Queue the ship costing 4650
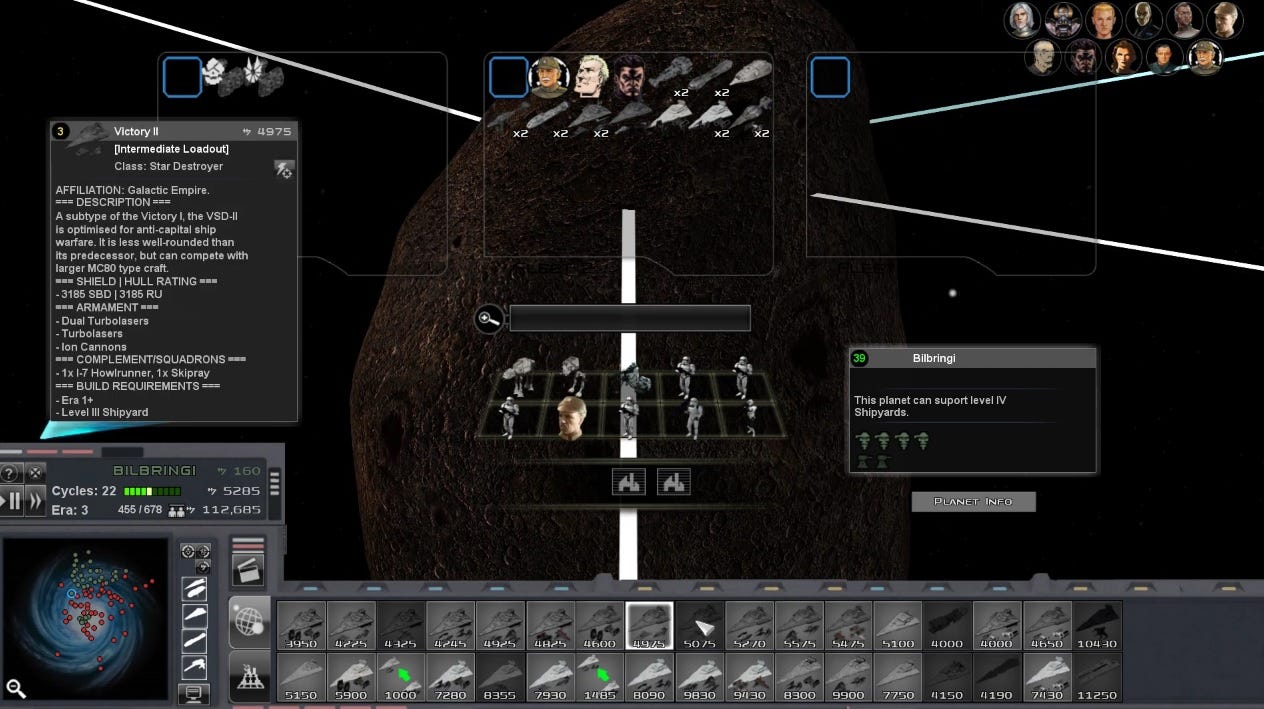1264x709 pixels. [1048, 626]
